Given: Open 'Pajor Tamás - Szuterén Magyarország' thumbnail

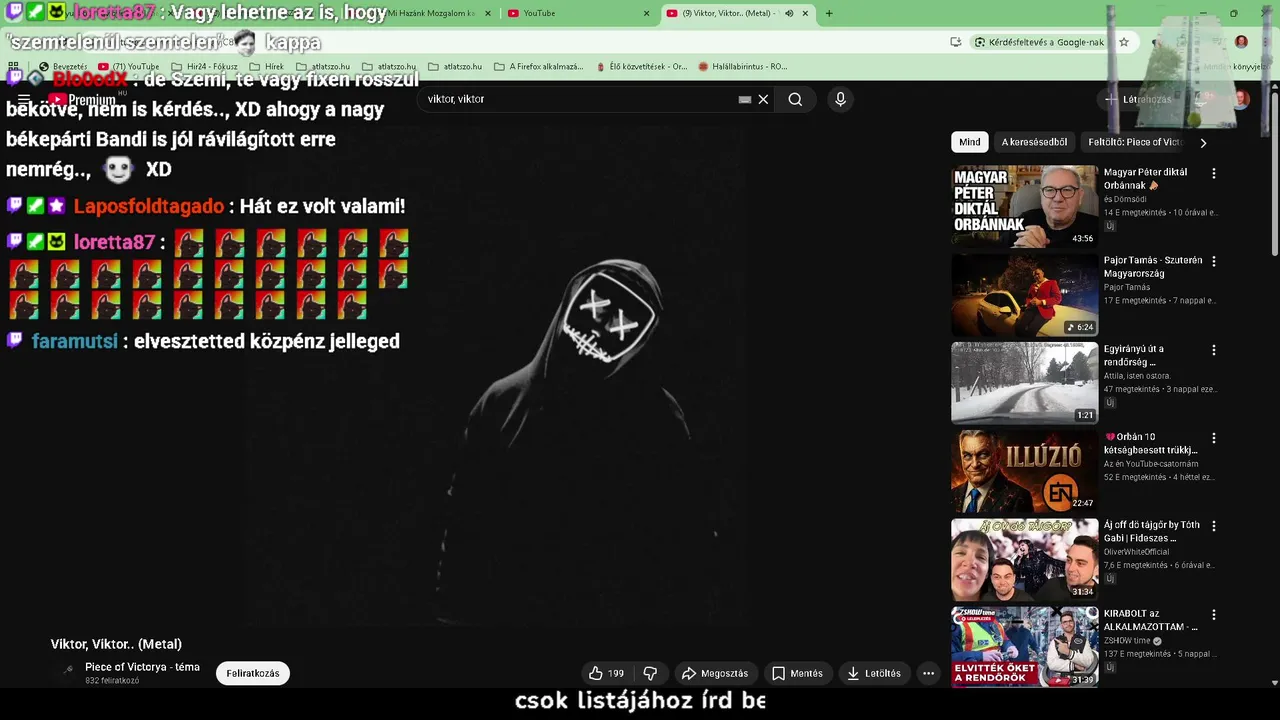Looking at the screenshot, I should pyautogui.click(x=1024, y=295).
